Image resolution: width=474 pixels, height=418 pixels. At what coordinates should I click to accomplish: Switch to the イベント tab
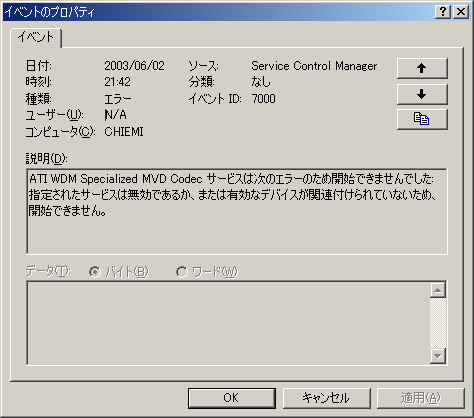tap(36, 37)
